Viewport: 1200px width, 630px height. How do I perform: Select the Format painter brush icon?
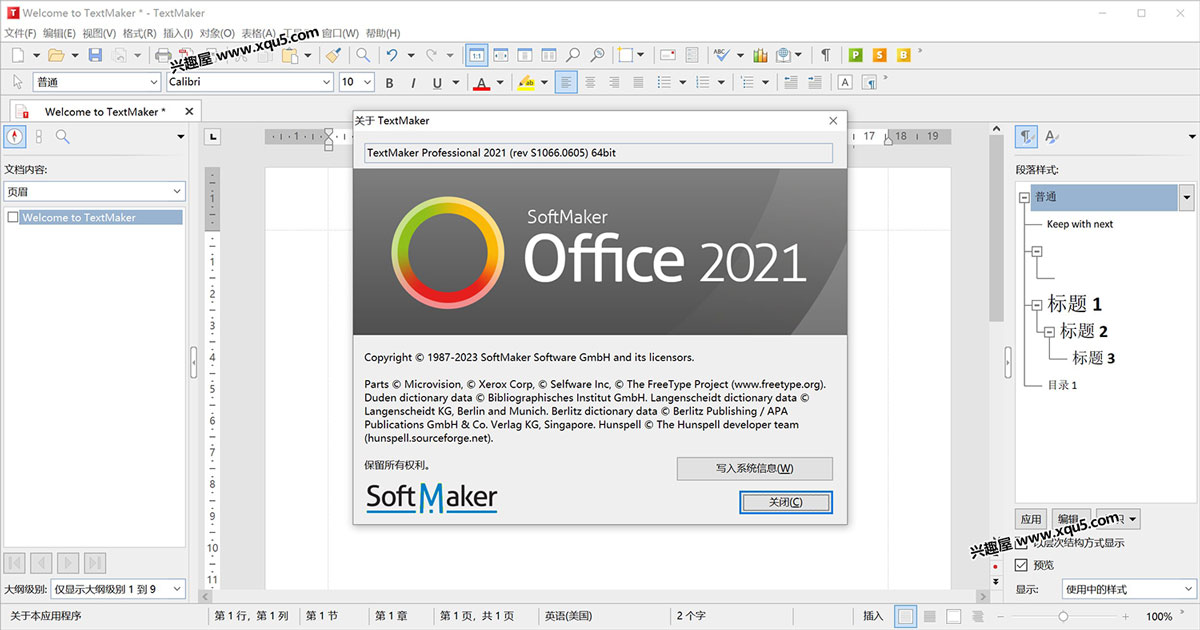[x=334, y=55]
